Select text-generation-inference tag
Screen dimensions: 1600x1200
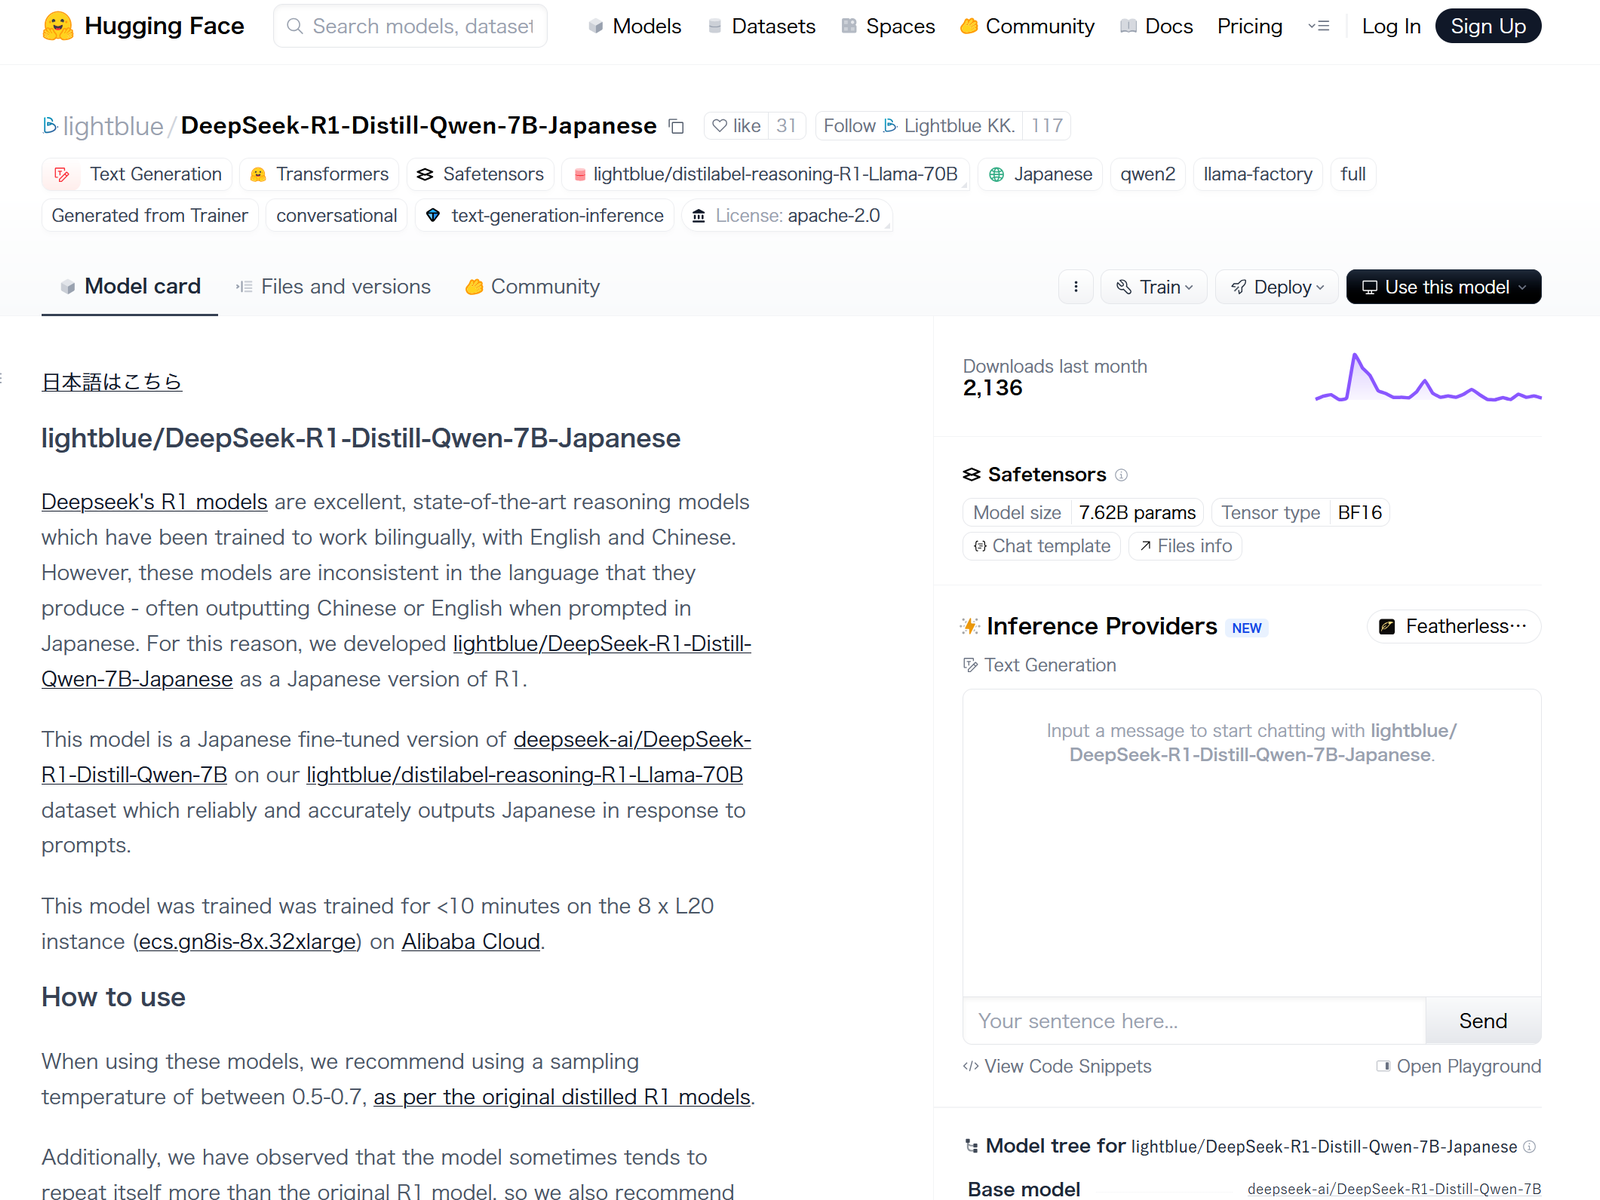pos(545,215)
